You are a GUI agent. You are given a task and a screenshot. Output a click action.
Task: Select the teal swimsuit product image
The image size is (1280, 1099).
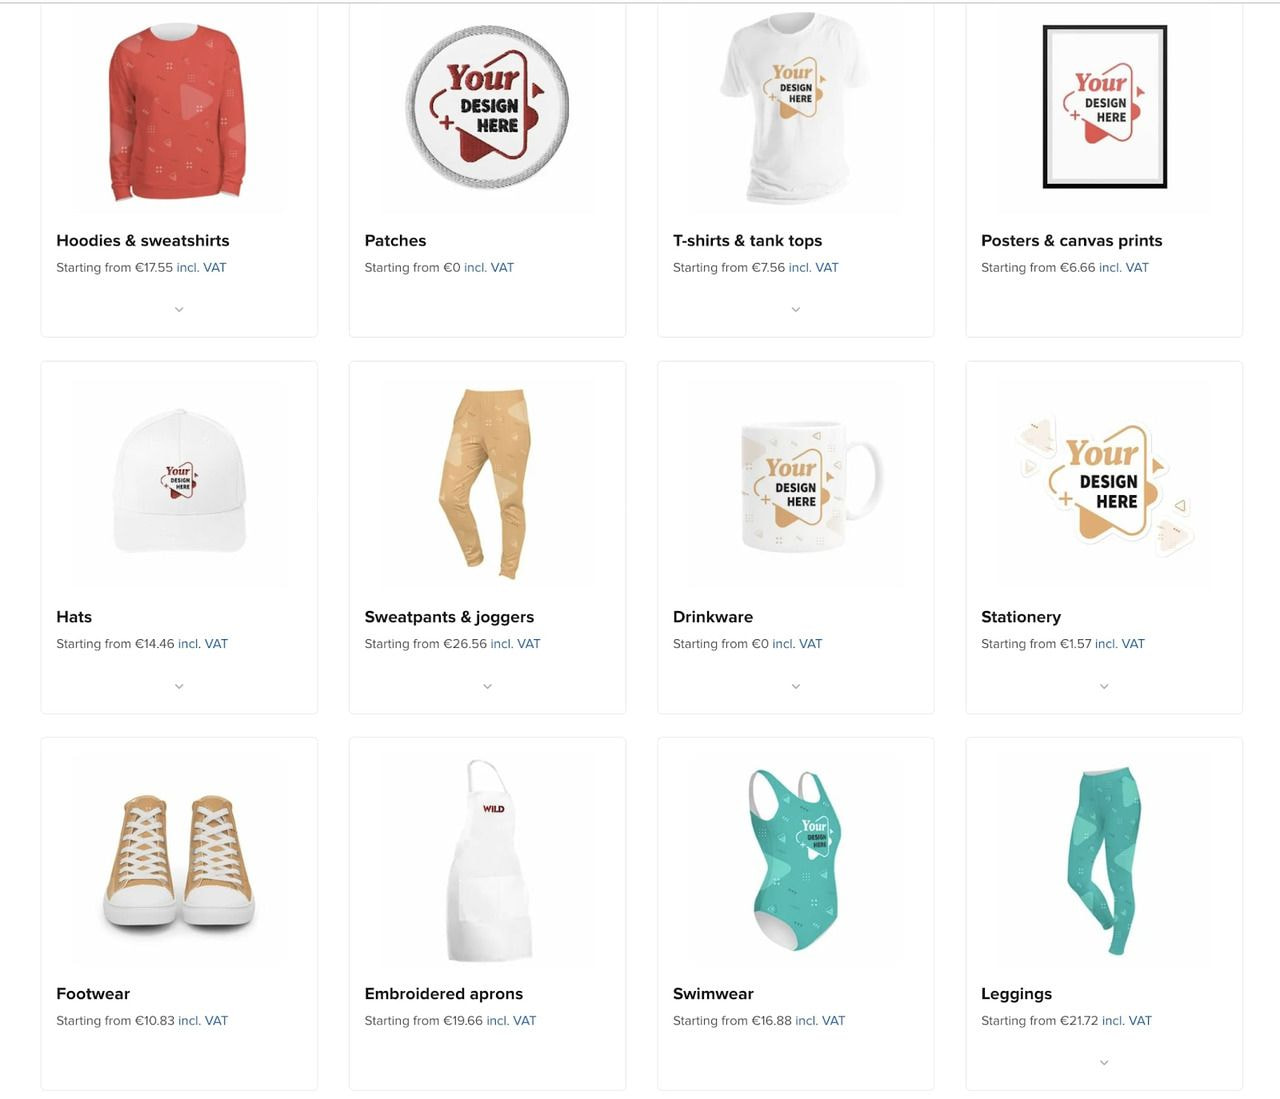tap(796, 860)
